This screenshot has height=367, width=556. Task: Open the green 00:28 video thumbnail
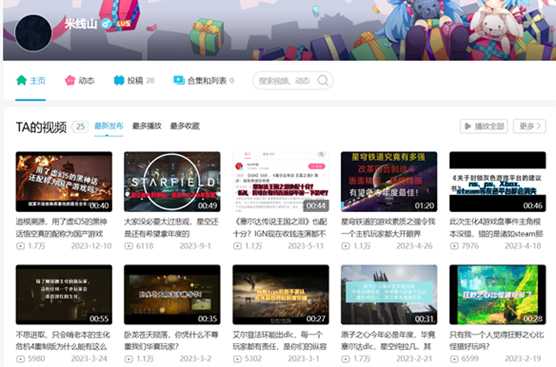point(497,294)
